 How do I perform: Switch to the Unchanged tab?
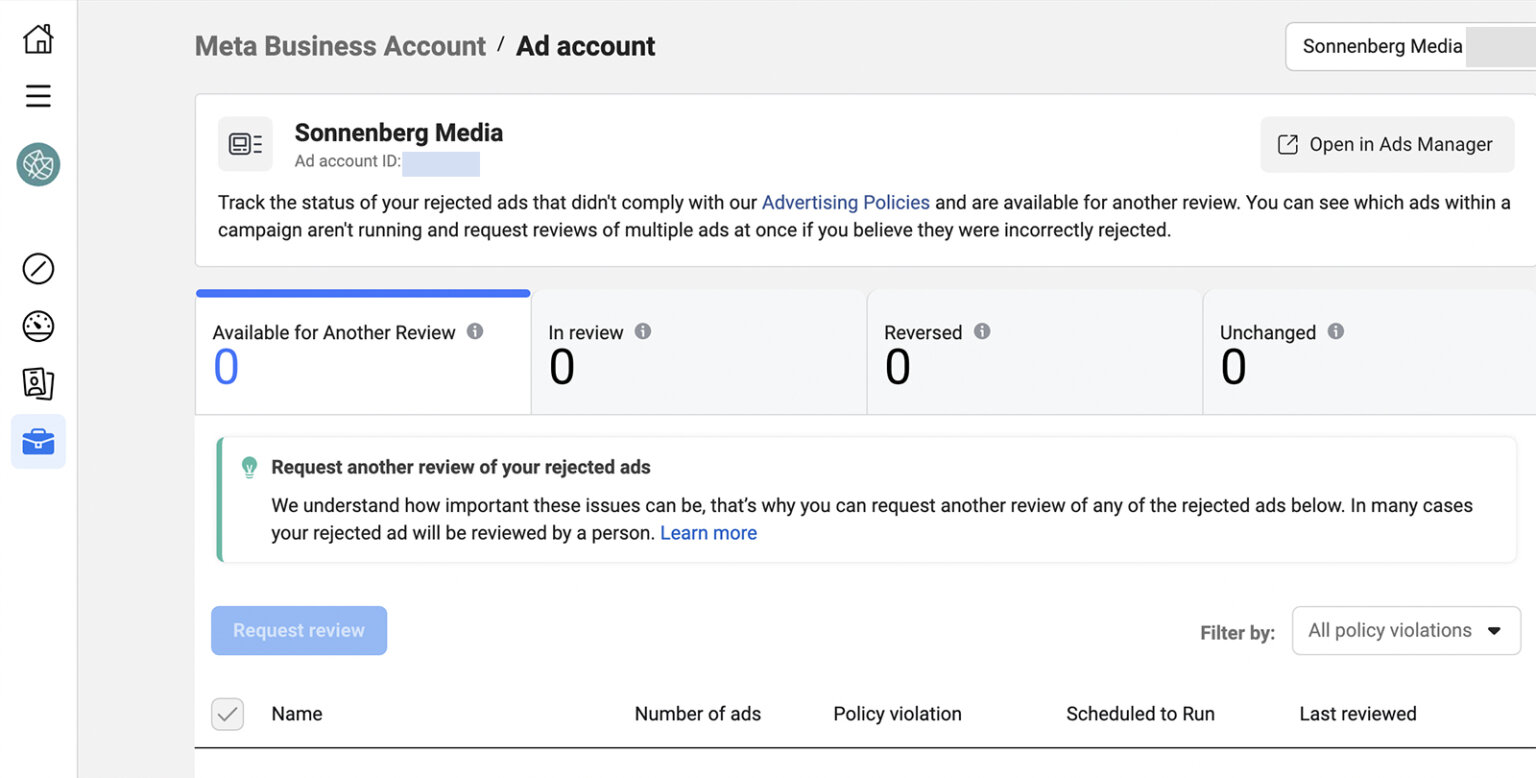pyautogui.click(x=1369, y=352)
